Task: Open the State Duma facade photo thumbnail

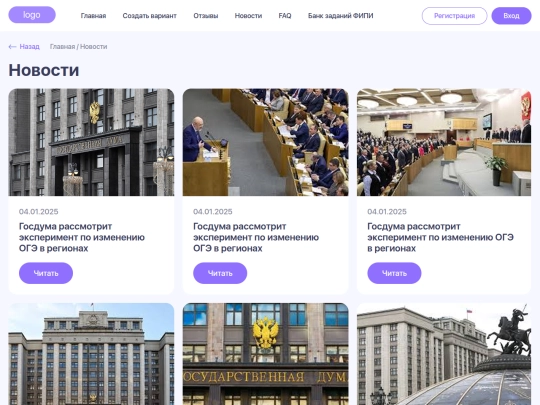Action: coord(91,142)
